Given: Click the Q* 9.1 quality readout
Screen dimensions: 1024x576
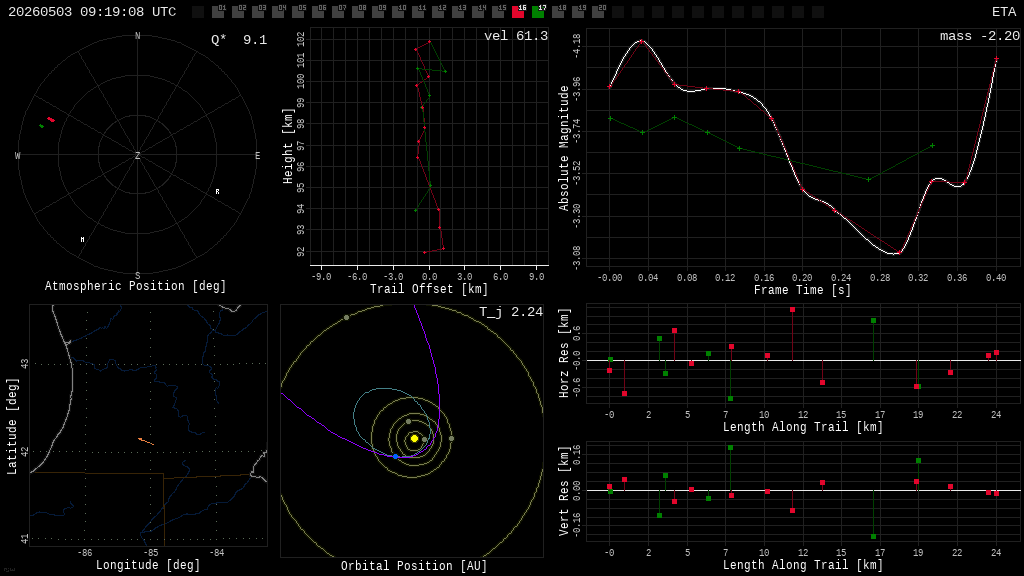Looking at the screenshot, I should [239, 40].
